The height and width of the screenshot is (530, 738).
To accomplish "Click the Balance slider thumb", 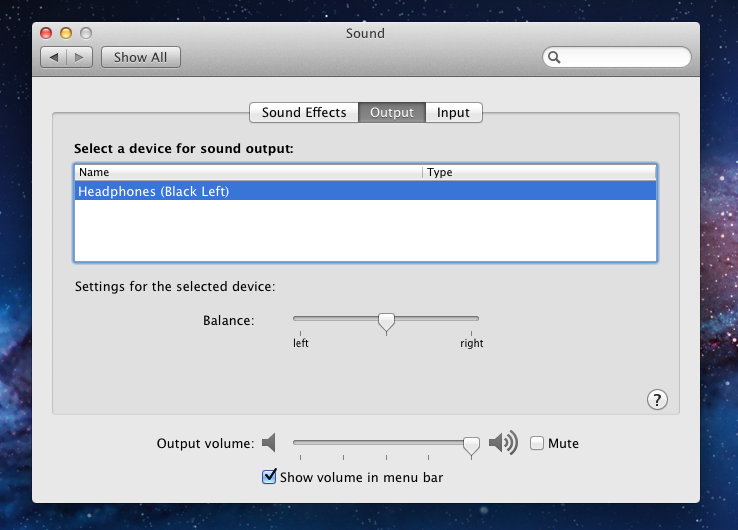I will tap(386, 321).
